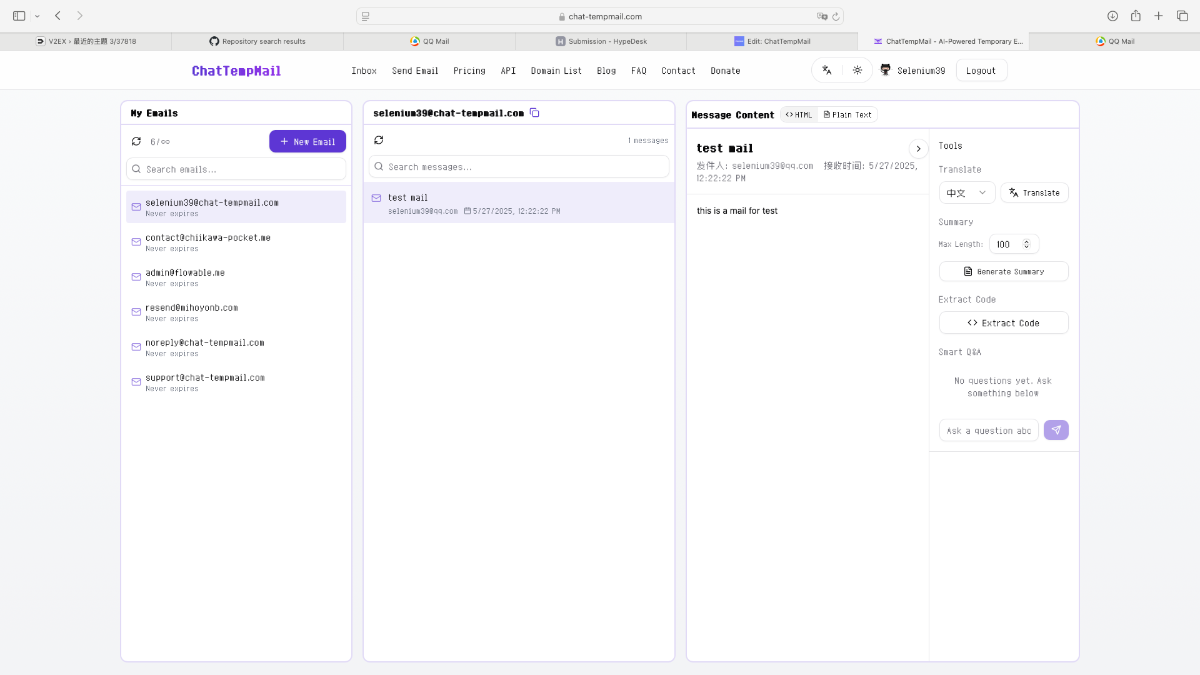Switch message view to HTML
Viewport: 1200px width, 675px height.
click(x=799, y=115)
